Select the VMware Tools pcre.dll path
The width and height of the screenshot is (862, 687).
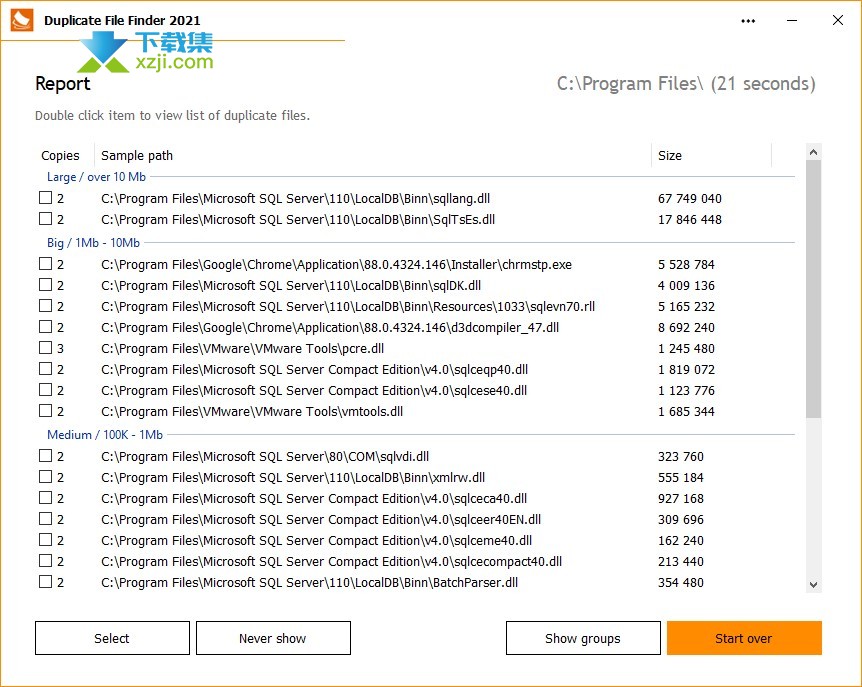click(x=242, y=348)
